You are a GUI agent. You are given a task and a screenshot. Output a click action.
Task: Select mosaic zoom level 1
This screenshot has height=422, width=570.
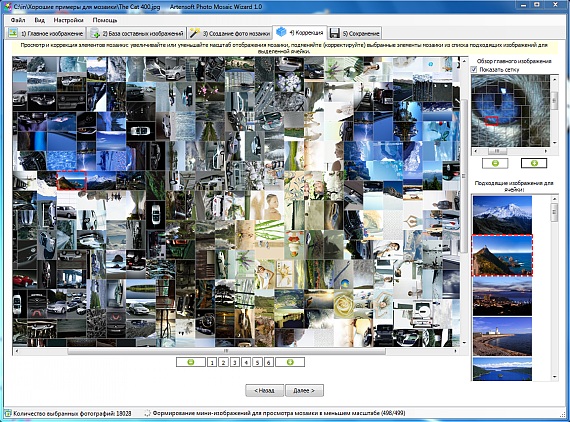click(212, 362)
